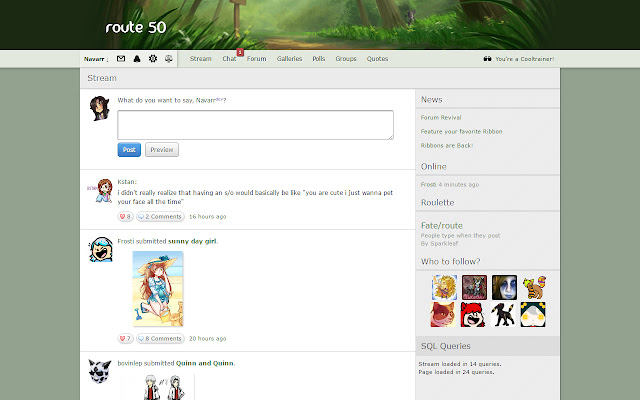The height and width of the screenshot is (400, 640).
Task: Click Navarr's avatar beside the post box
Action: 100,108
